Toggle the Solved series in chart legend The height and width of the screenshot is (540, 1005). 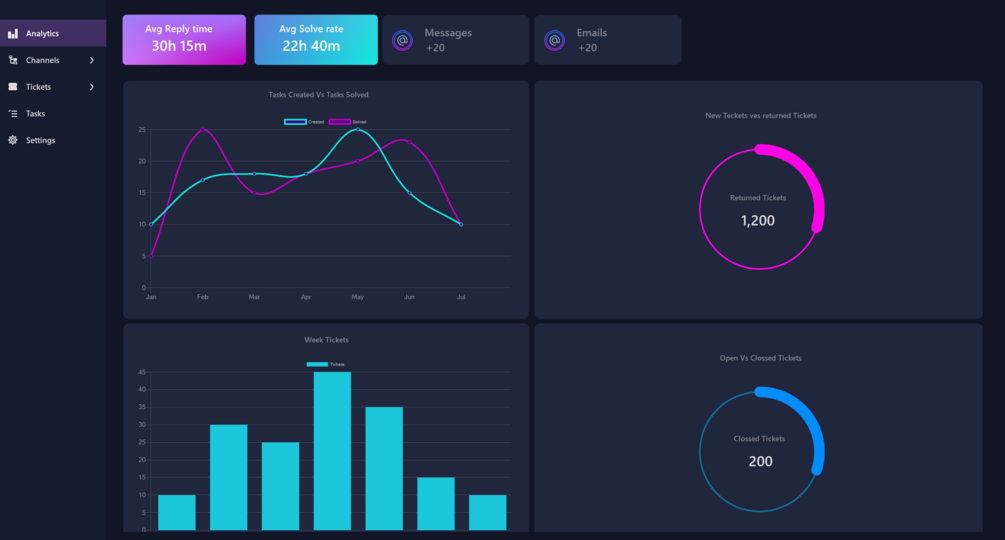[347, 122]
